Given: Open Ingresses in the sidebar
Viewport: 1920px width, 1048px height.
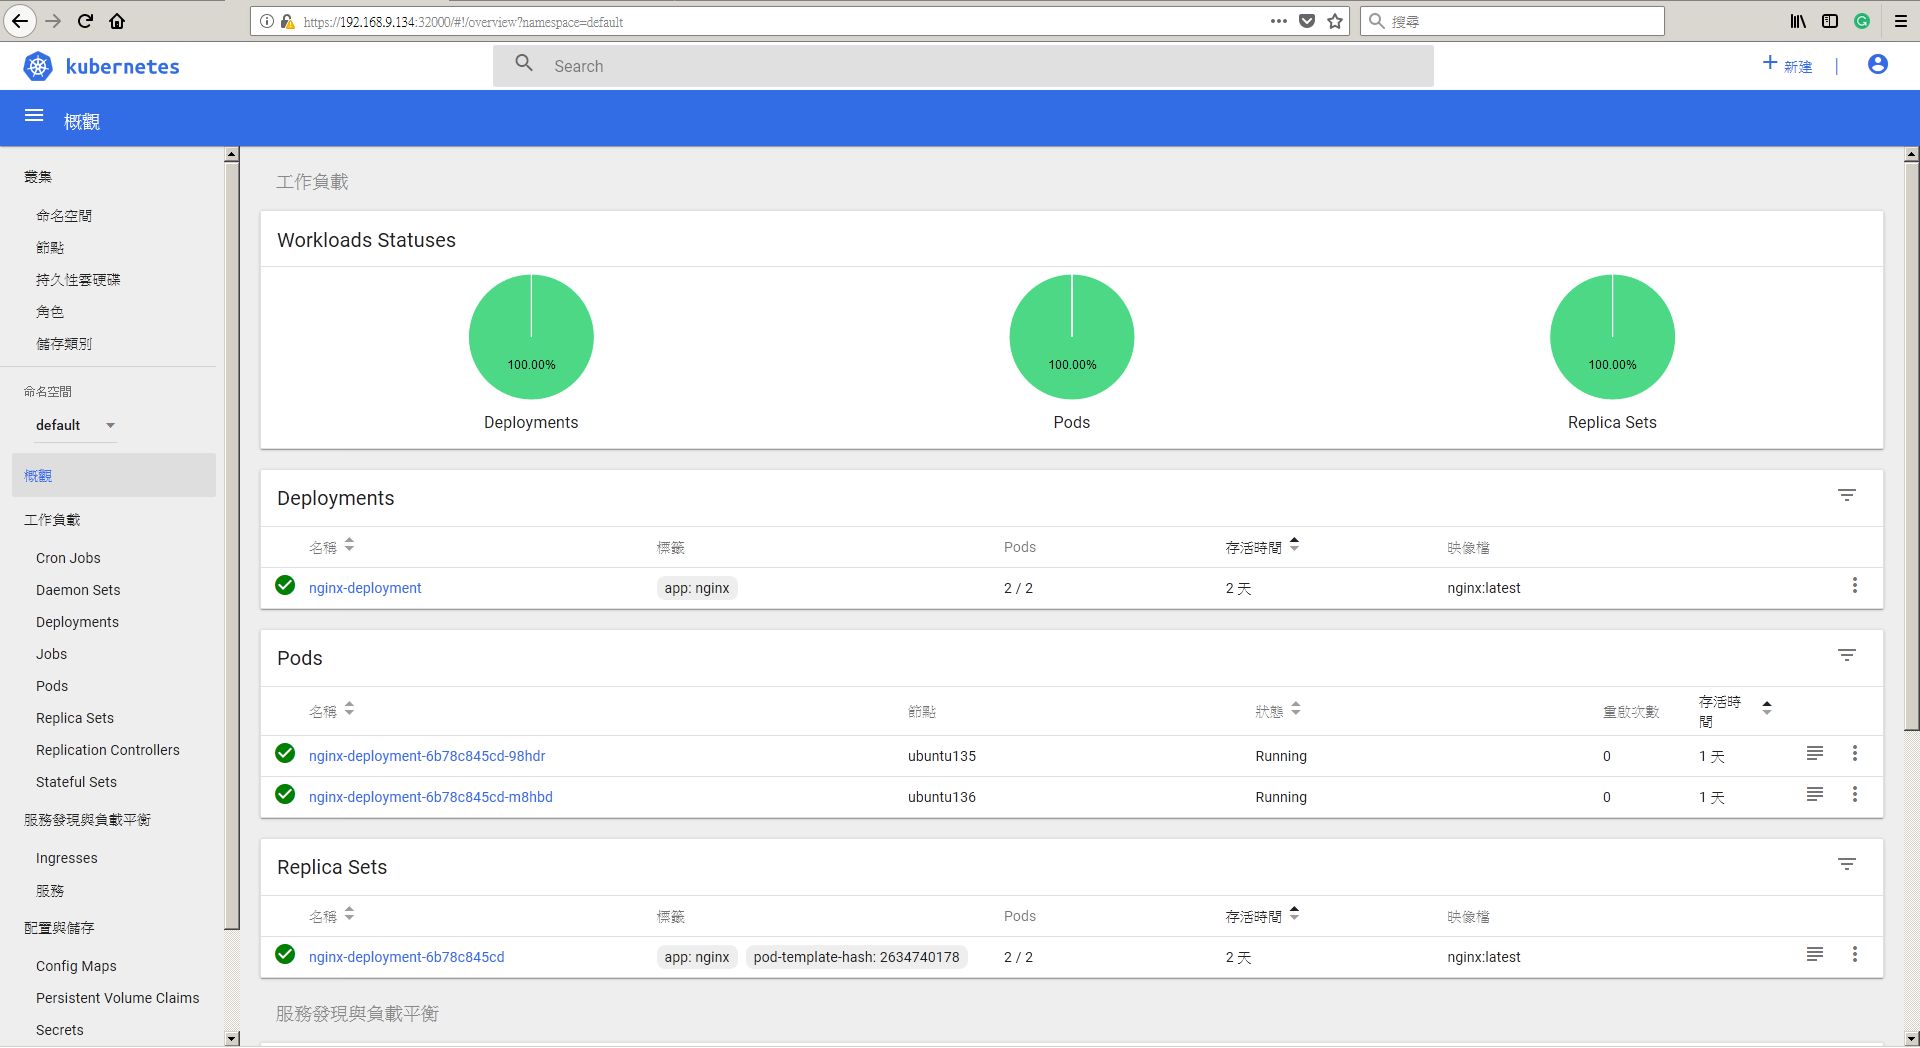Looking at the screenshot, I should pos(67,858).
